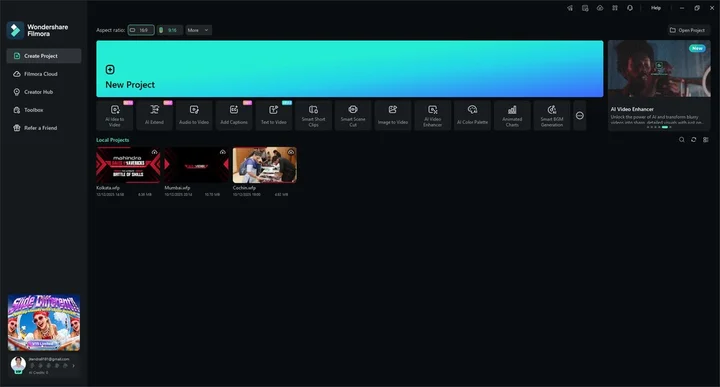Expand the More aspect ratio dropdown
This screenshot has width=720, height=387.
[x=198, y=30]
